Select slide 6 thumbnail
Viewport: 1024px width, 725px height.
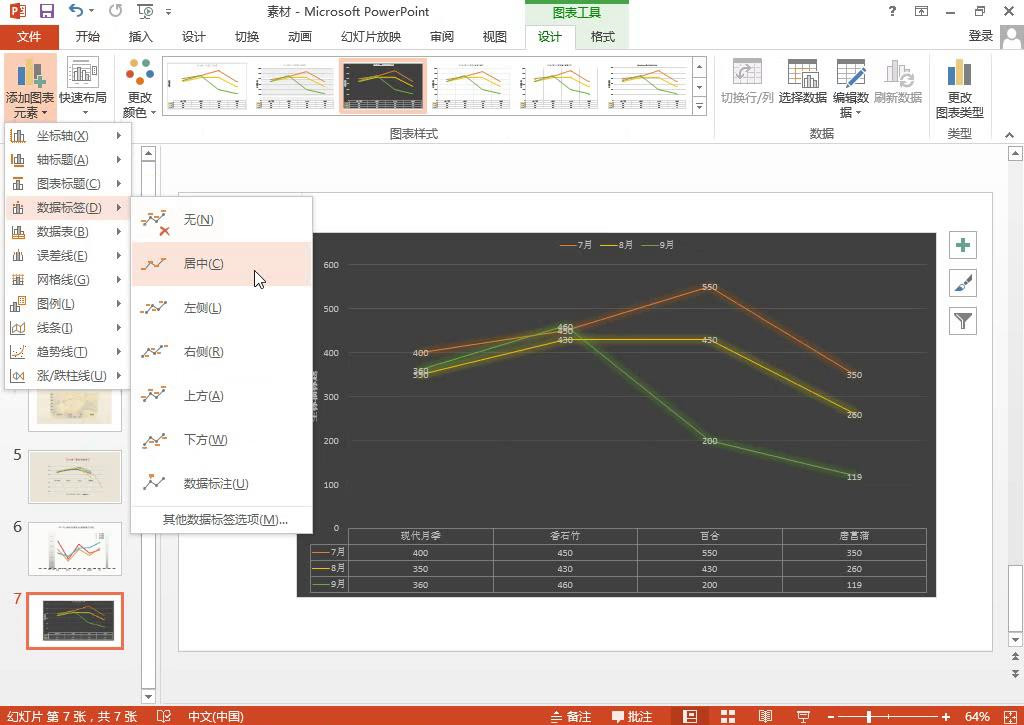75,549
